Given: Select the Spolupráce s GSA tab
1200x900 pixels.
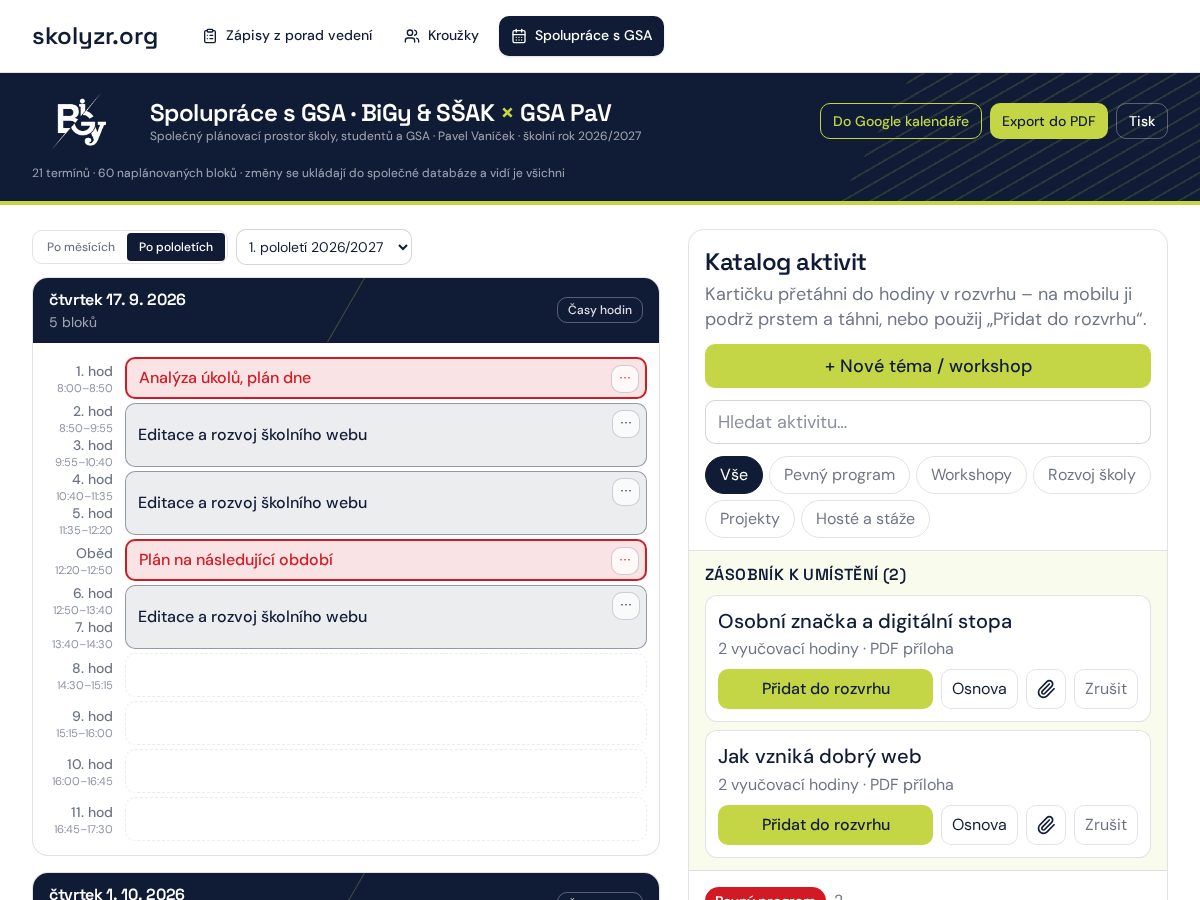Looking at the screenshot, I should (581, 36).
